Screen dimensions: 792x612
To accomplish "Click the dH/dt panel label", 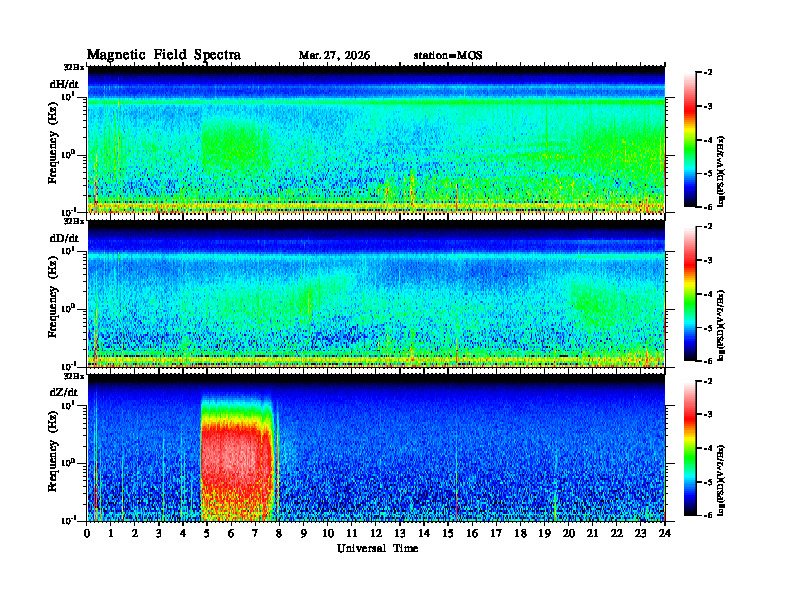I will (x=64, y=84).
